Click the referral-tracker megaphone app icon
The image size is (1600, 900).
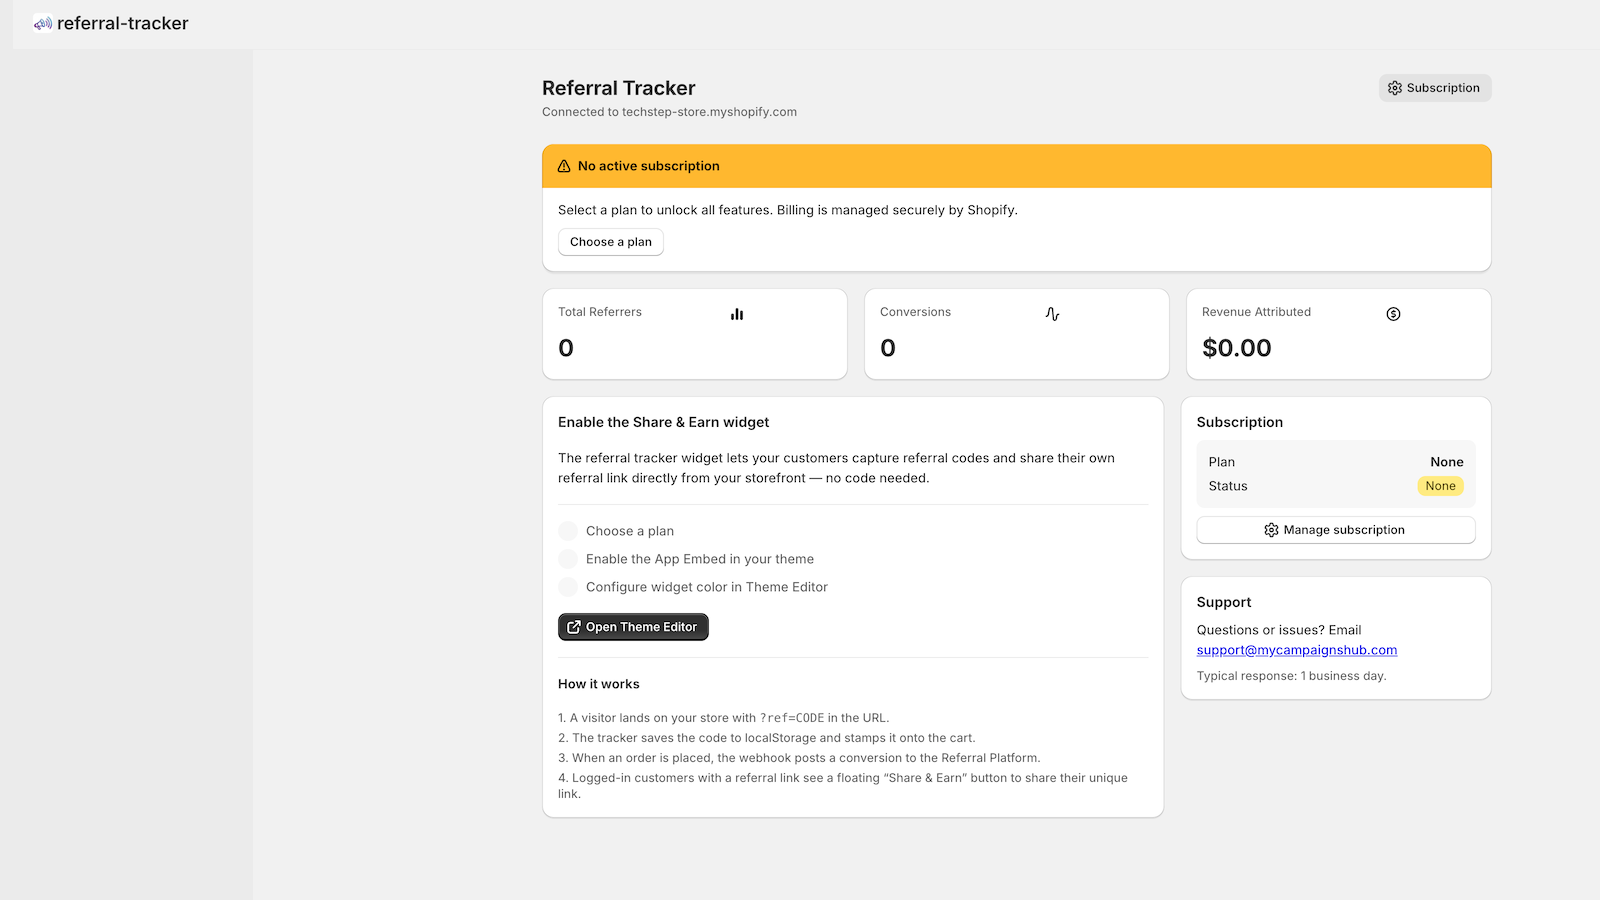pos(42,23)
